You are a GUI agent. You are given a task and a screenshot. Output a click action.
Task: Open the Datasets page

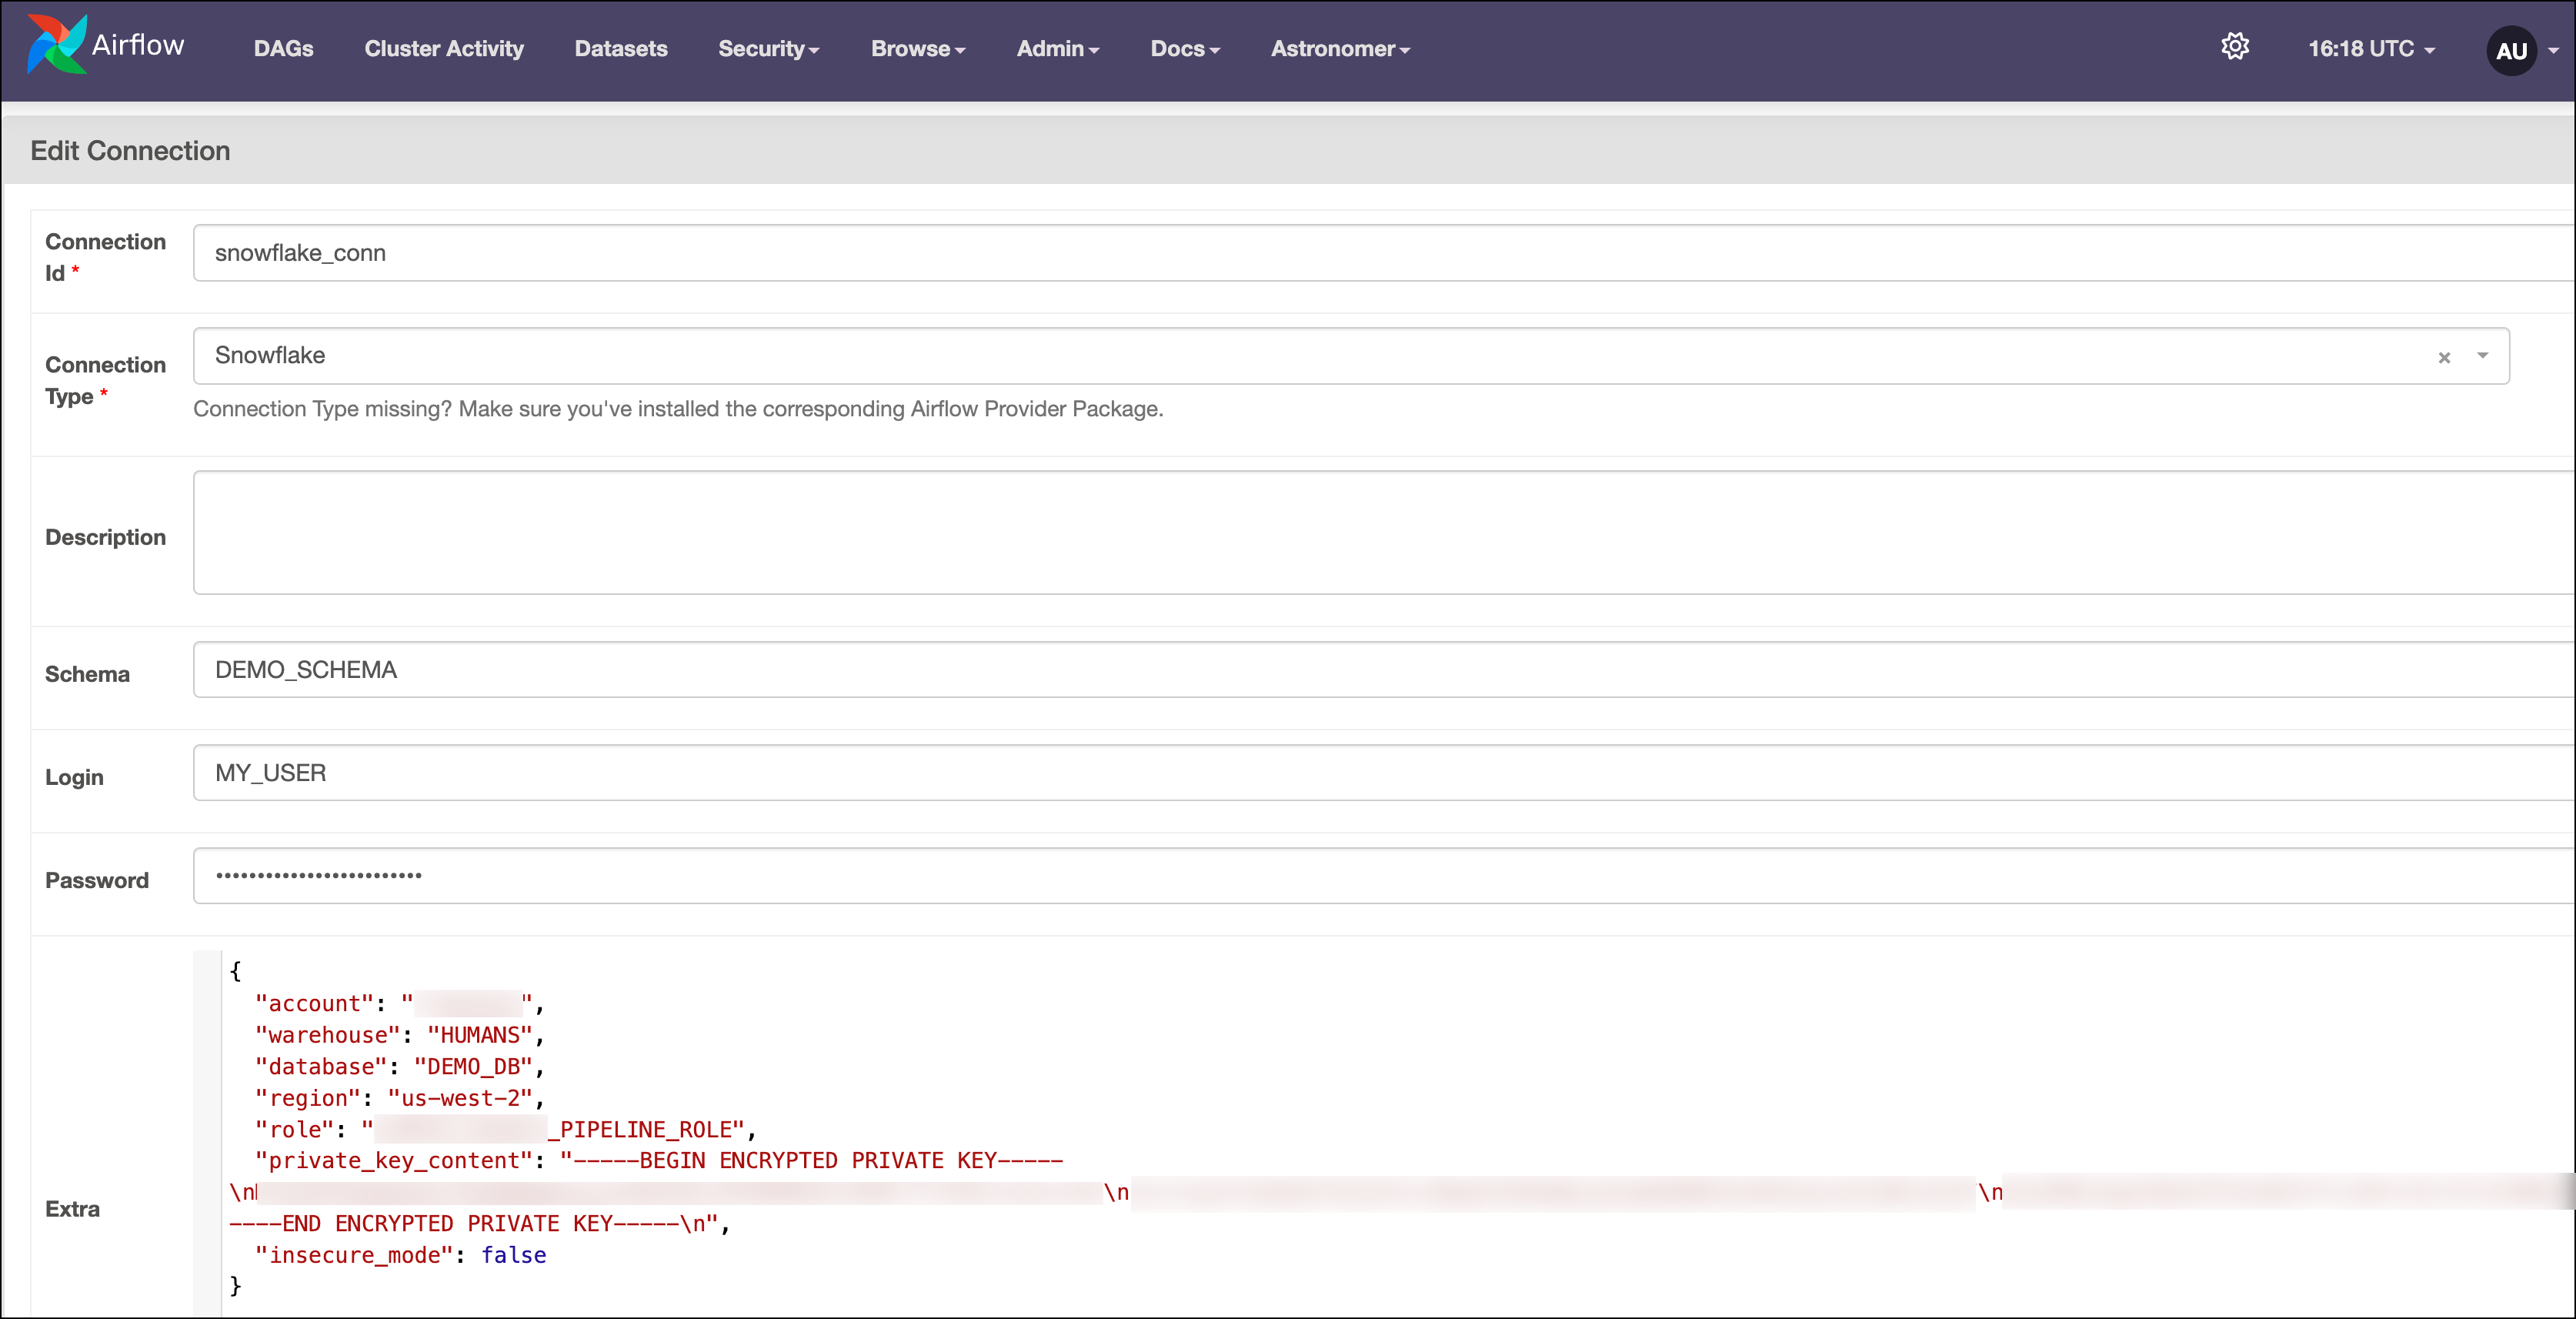pos(620,48)
